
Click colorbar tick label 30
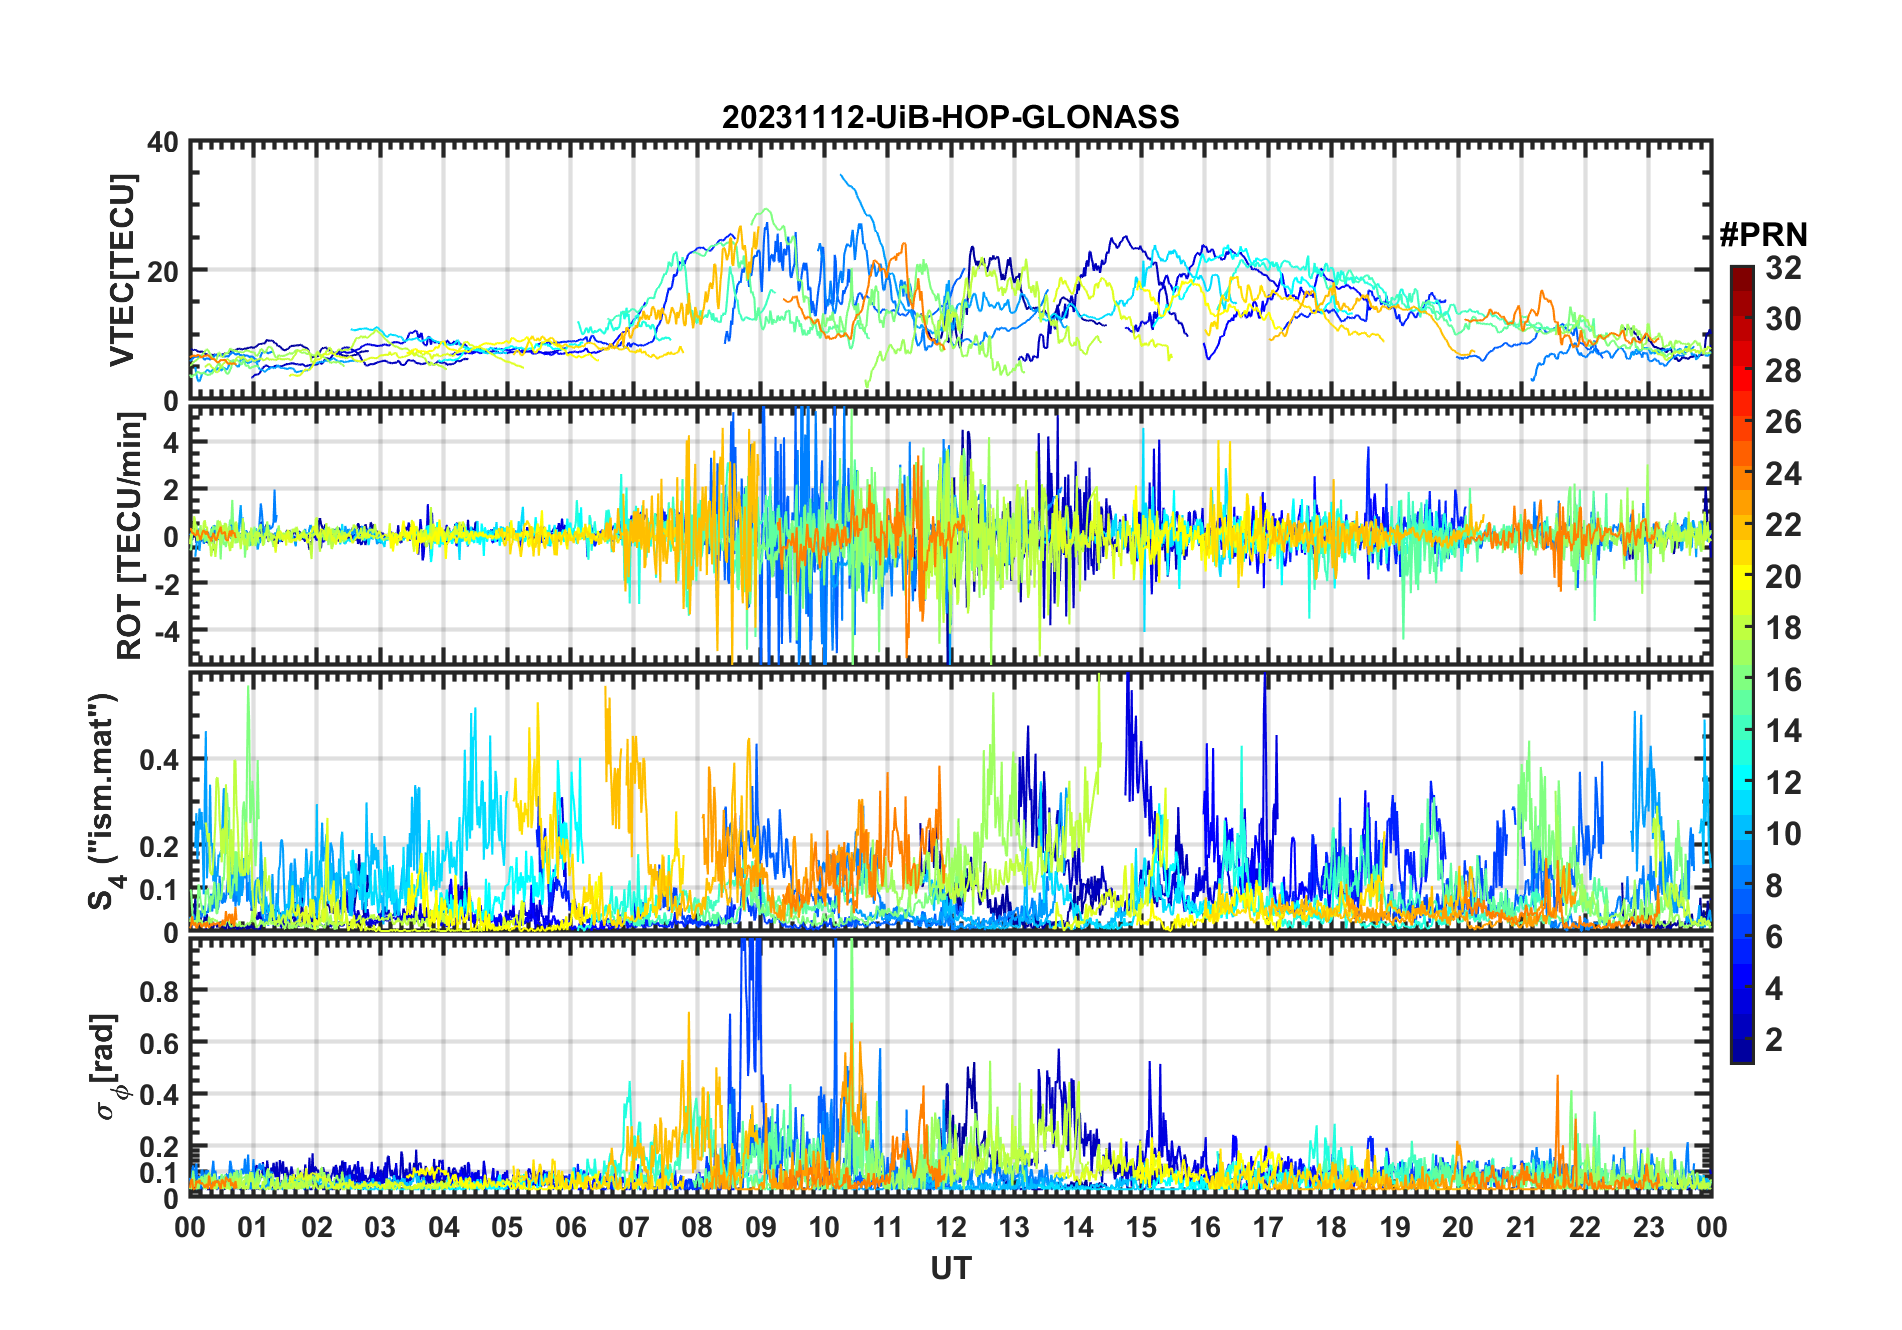(1783, 319)
